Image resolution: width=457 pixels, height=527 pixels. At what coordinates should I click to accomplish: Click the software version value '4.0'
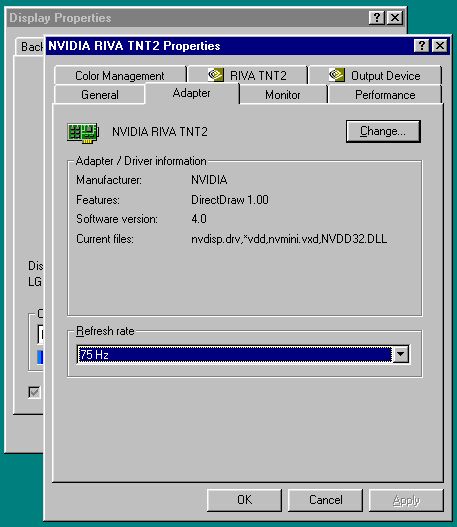pos(199,219)
